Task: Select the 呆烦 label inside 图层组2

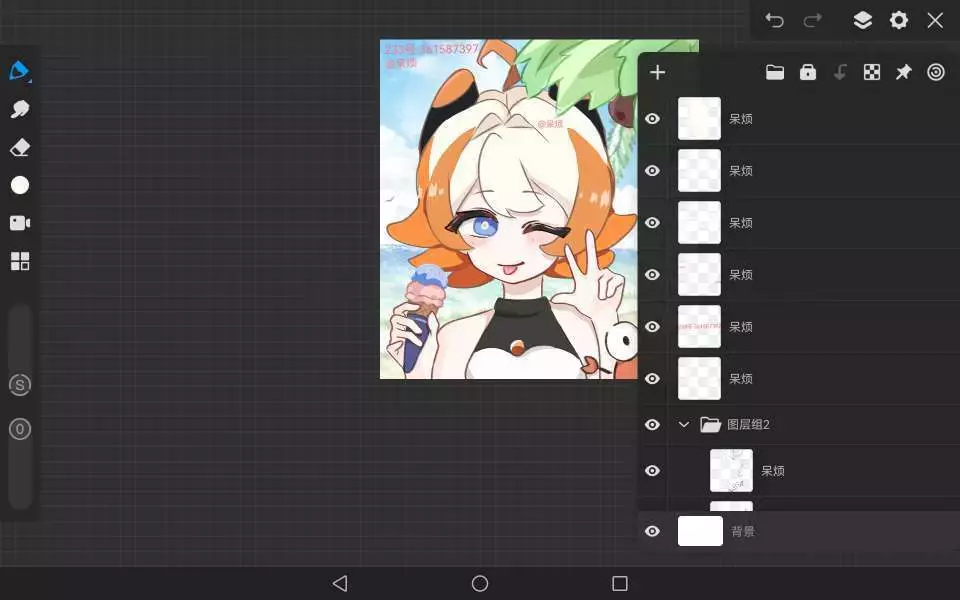Action: coord(773,471)
